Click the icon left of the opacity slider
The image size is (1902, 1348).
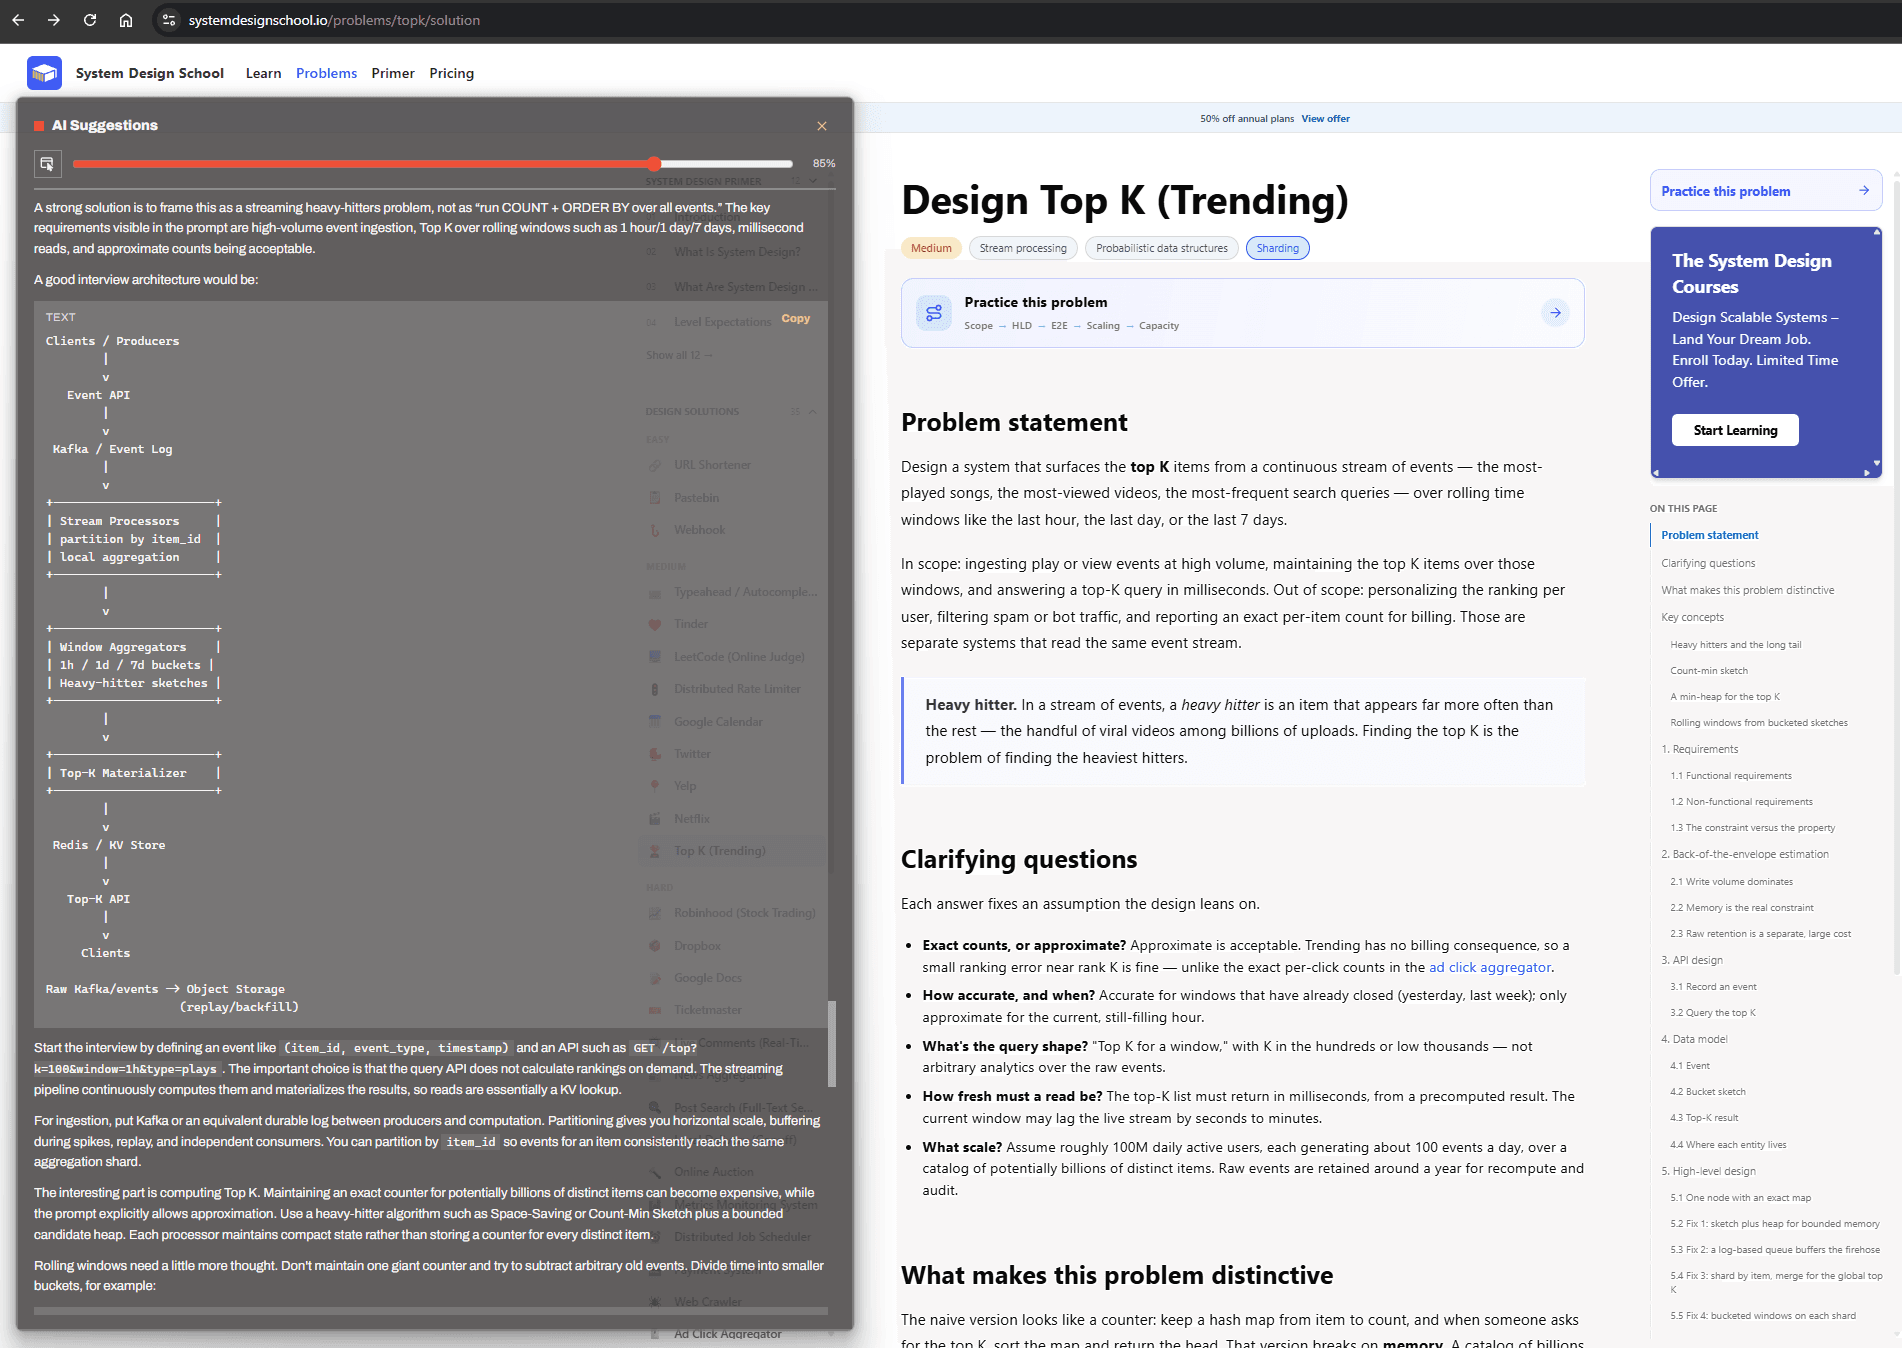pos(47,163)
